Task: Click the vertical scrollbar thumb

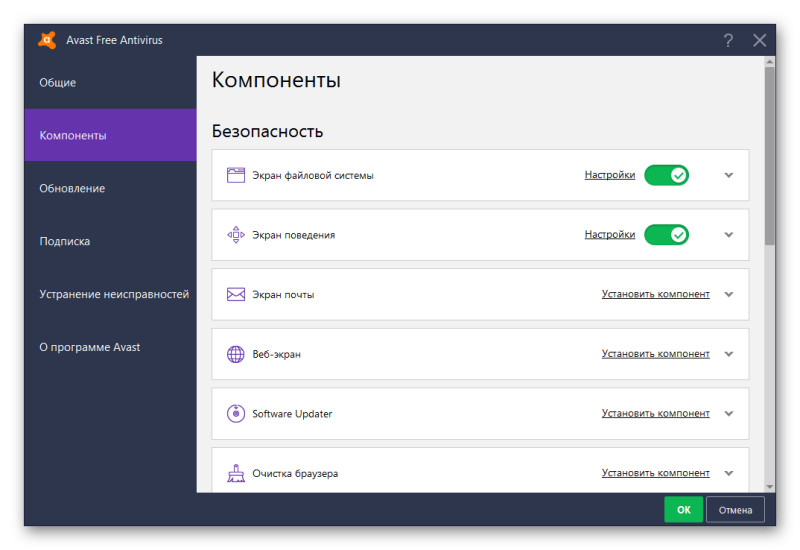Action: pyautogui.click(x=769, y=156)
